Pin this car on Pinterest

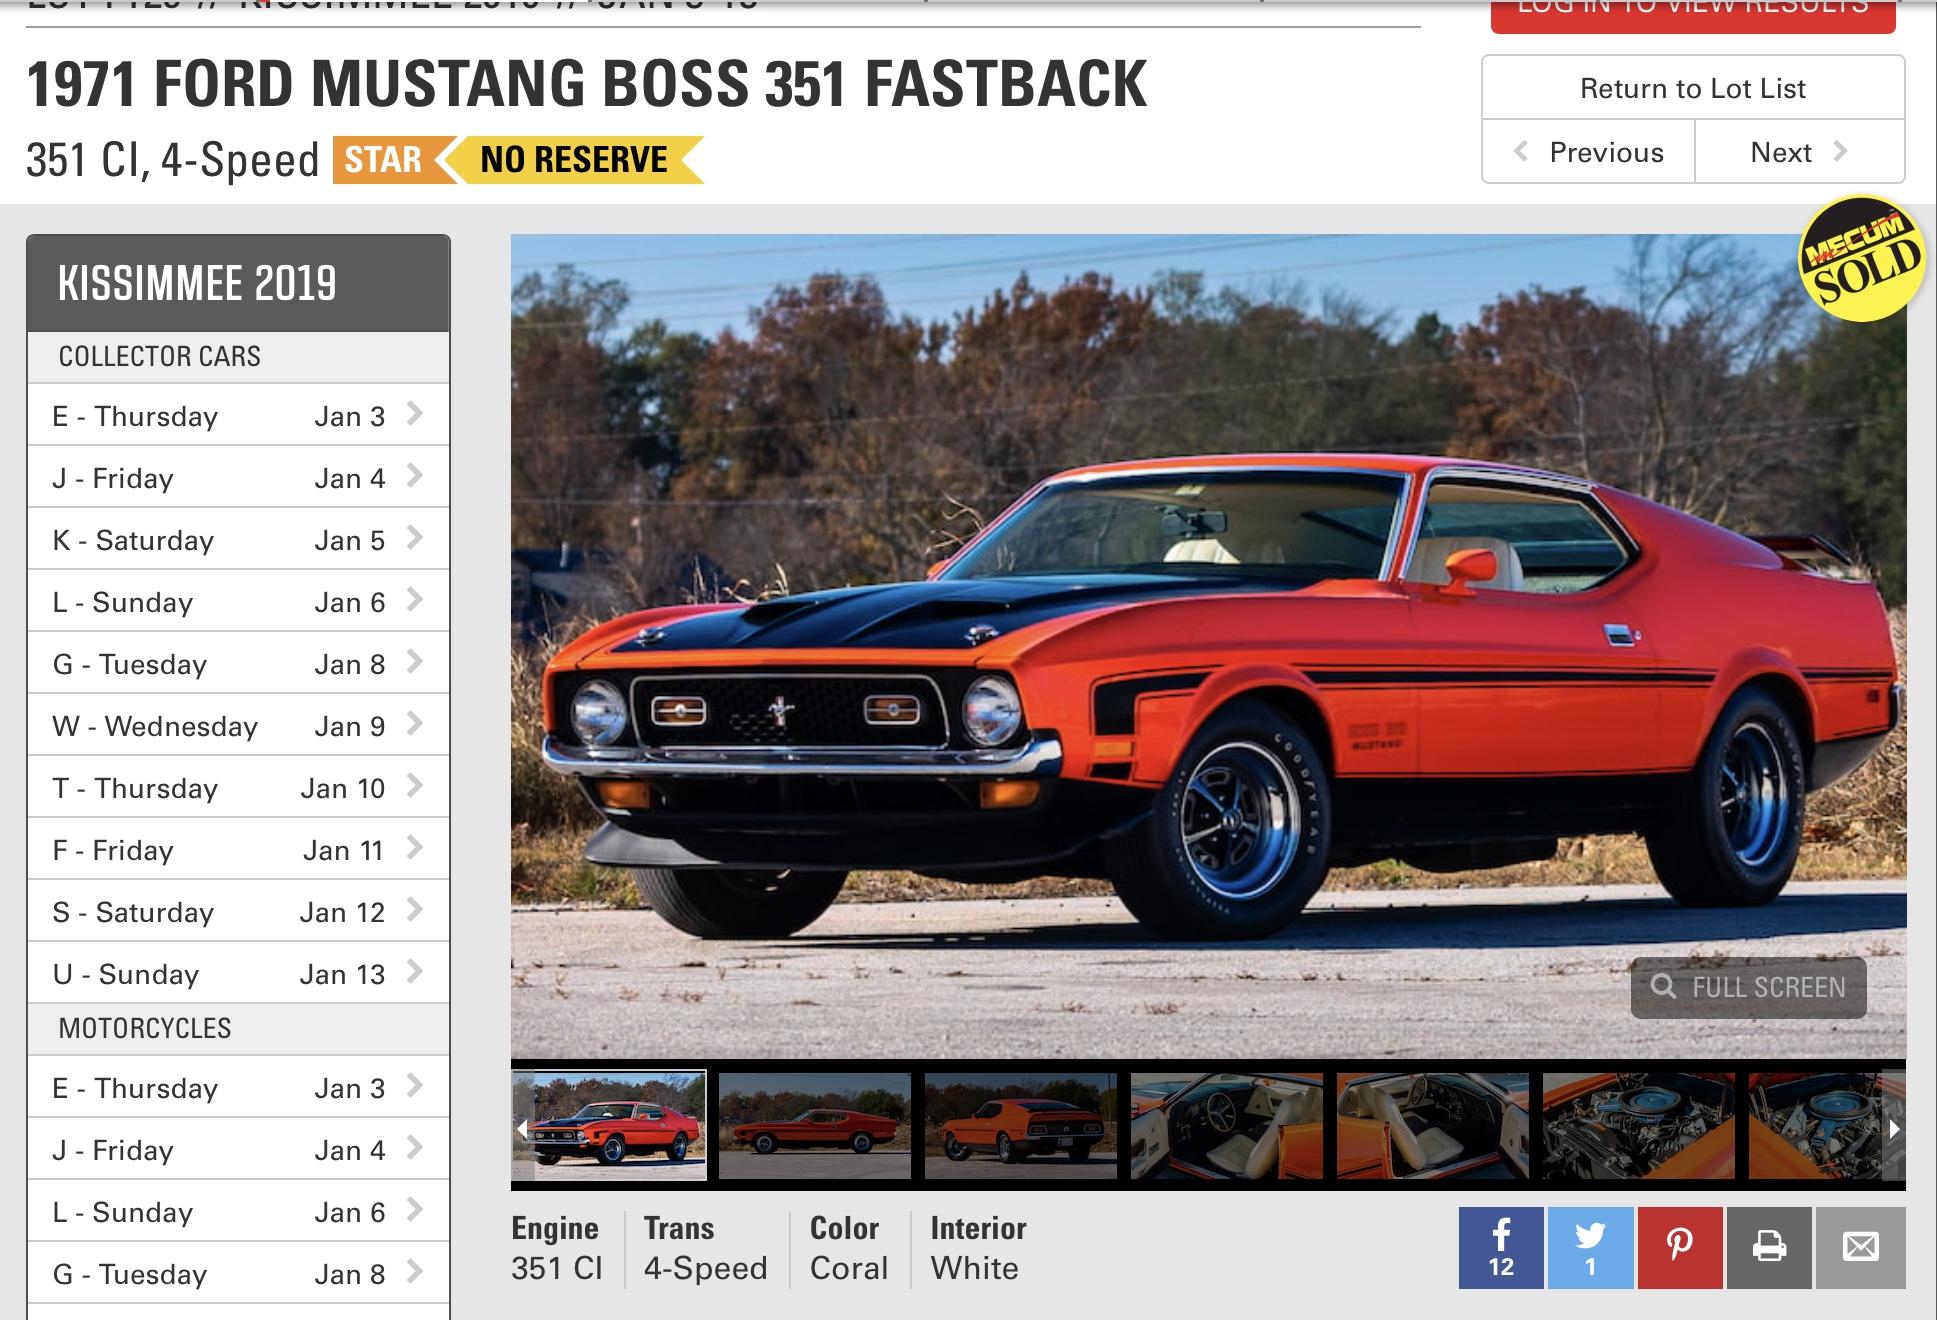click(1680, 1247)
